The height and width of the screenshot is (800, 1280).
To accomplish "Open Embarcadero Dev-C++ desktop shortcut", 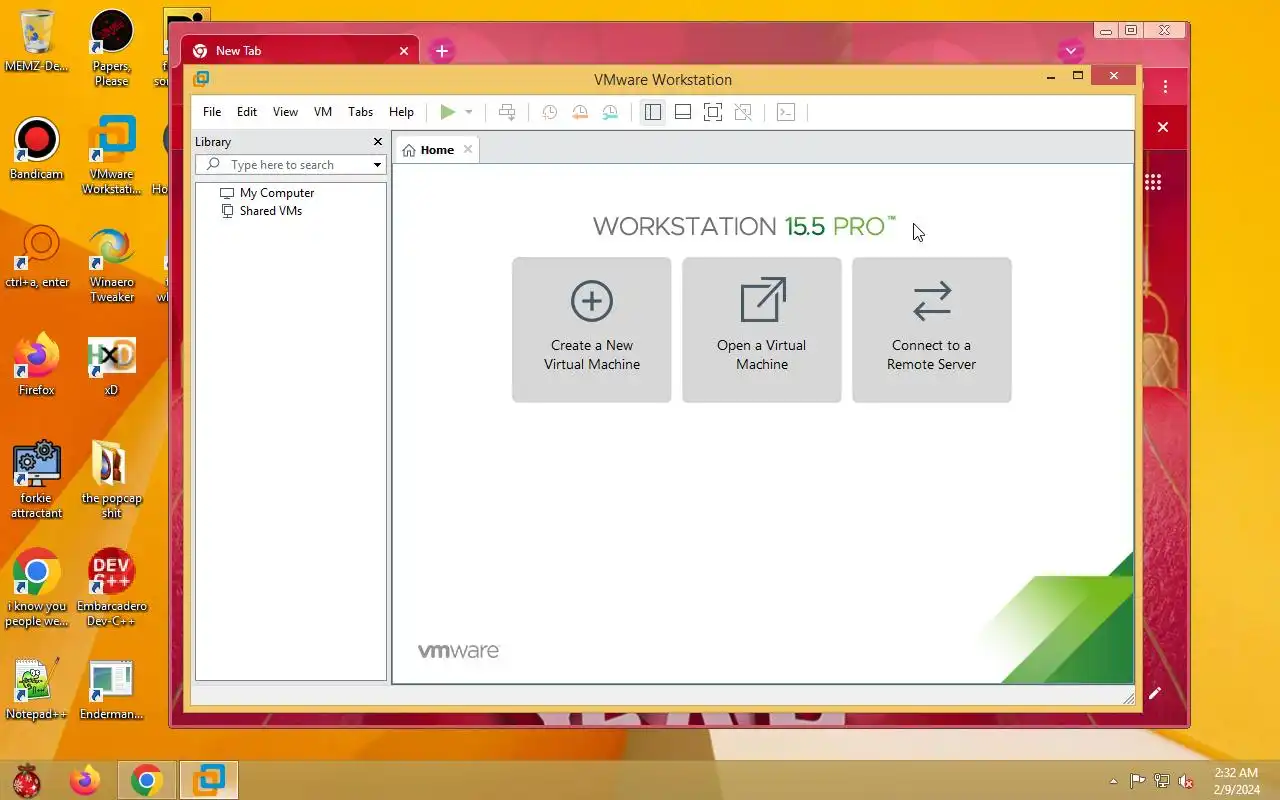I will pos(111,588).
